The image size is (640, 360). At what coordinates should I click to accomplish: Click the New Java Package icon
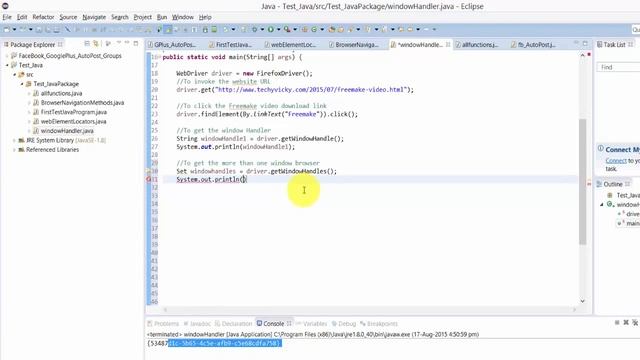pos(304,29)
